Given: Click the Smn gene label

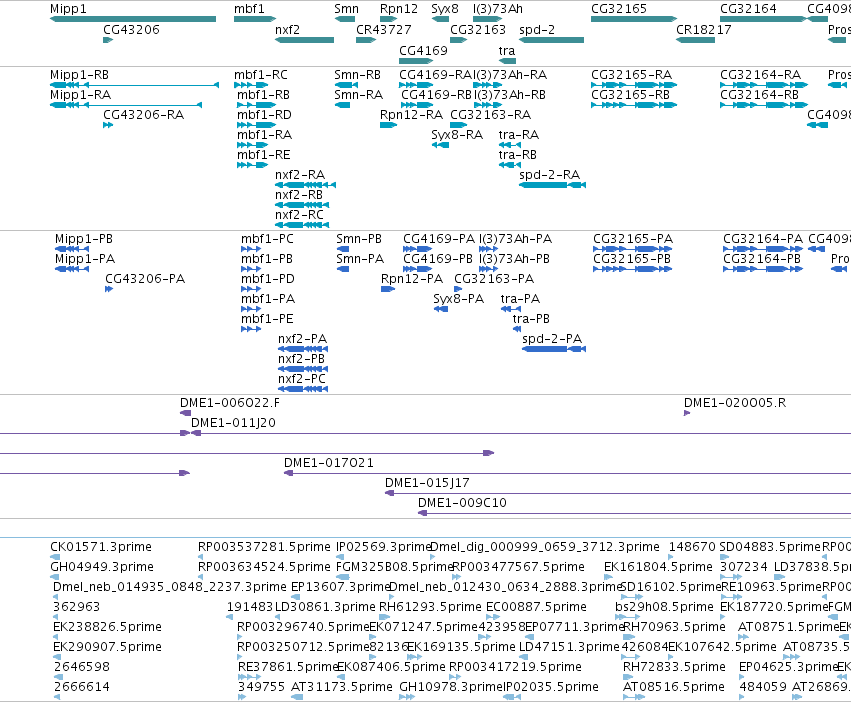Looking at the screenshot, I should tap(346, 9).
